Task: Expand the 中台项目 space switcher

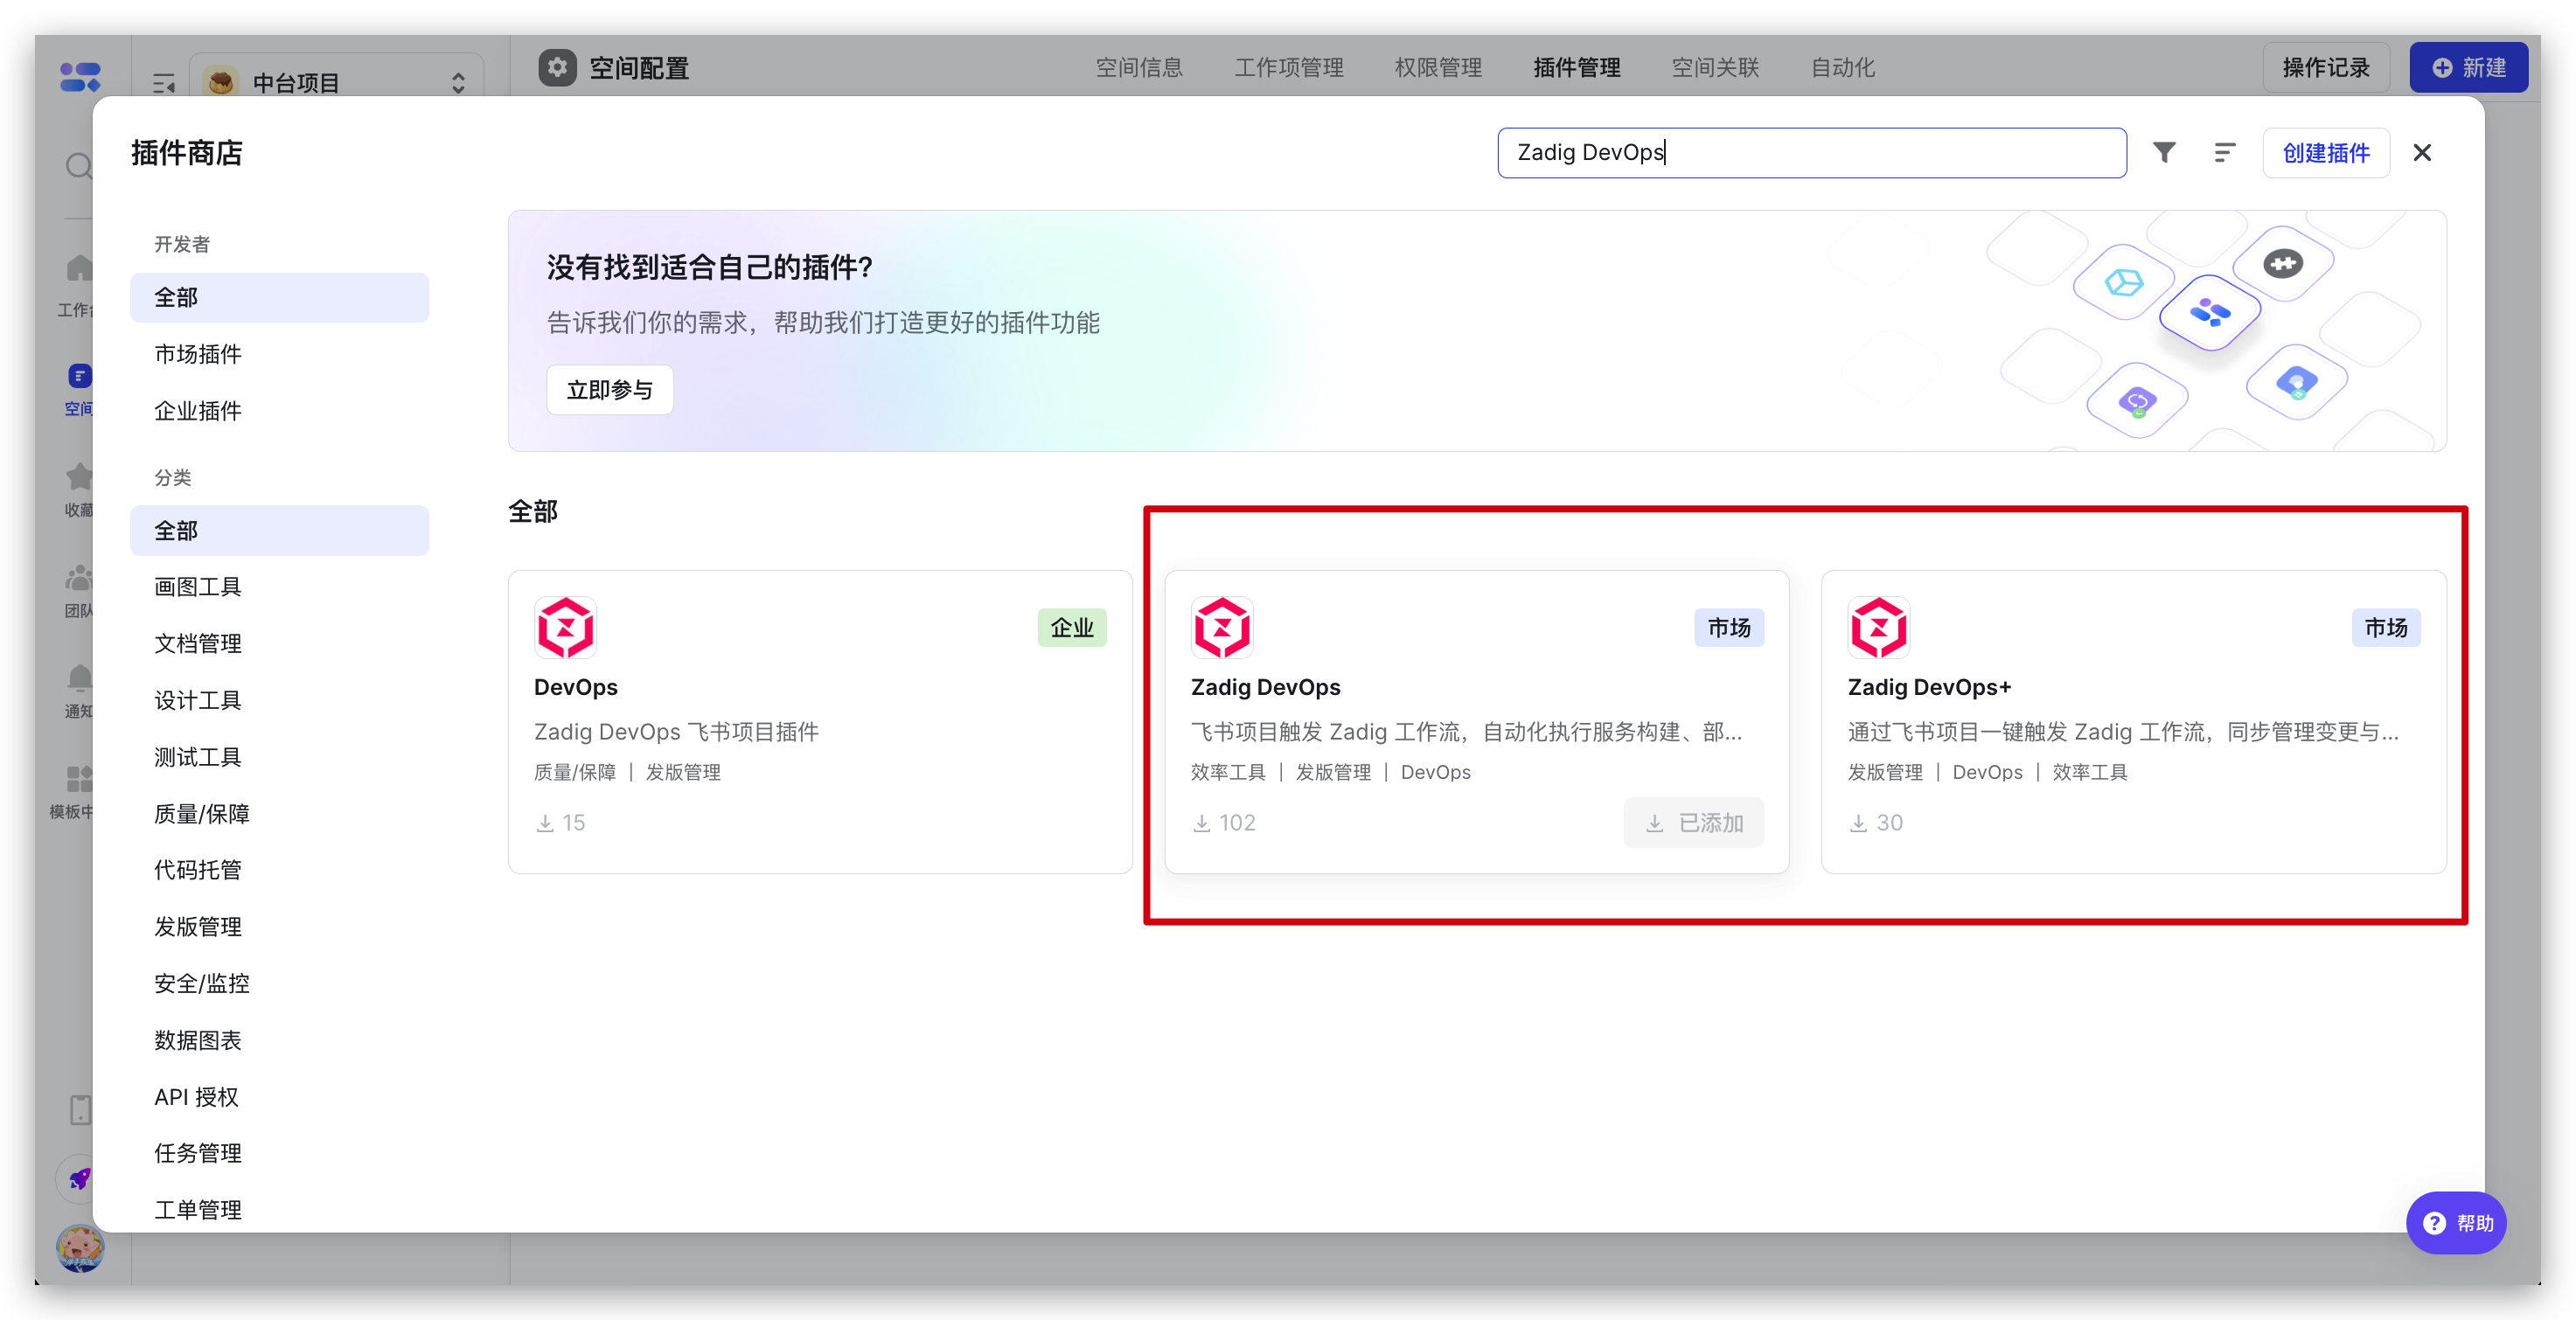Action: click(x=458, y=83)
